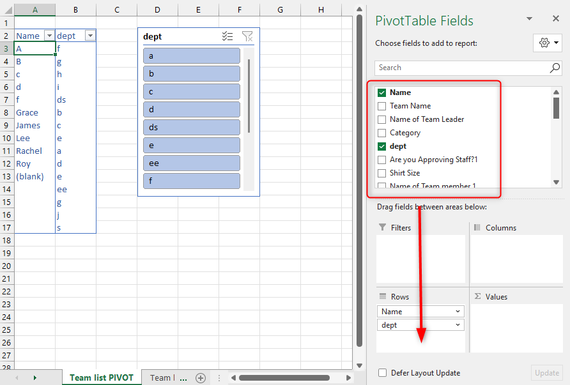Open the PivotTable Fields pane options arrow
The image size is (570, 385).
(530, 19)
